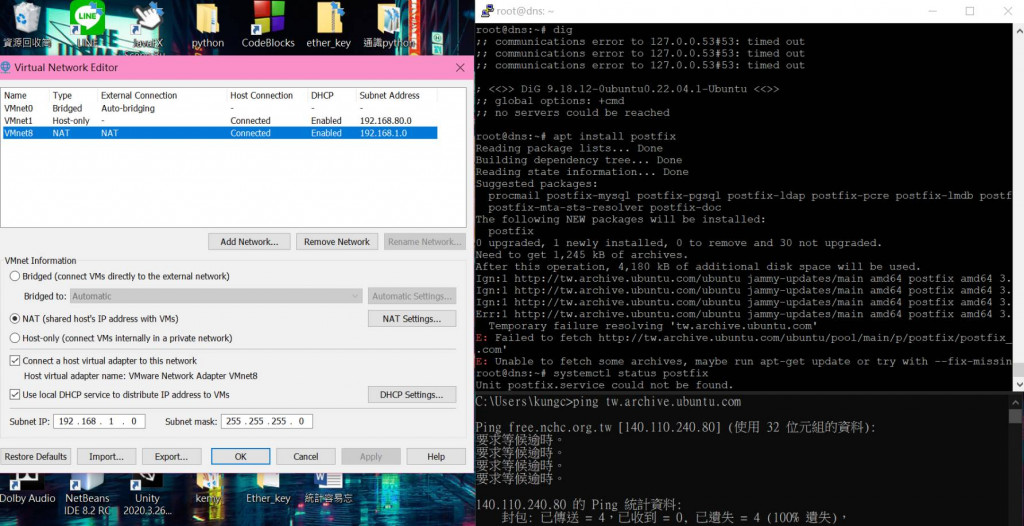
Task: Select the NAT shared host IP option
Action: point(14,319)
